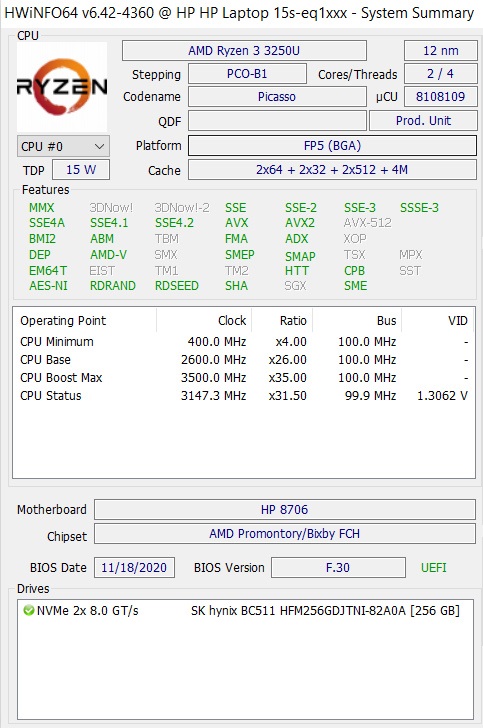Click the BIOS Version F.30 field

338,568
